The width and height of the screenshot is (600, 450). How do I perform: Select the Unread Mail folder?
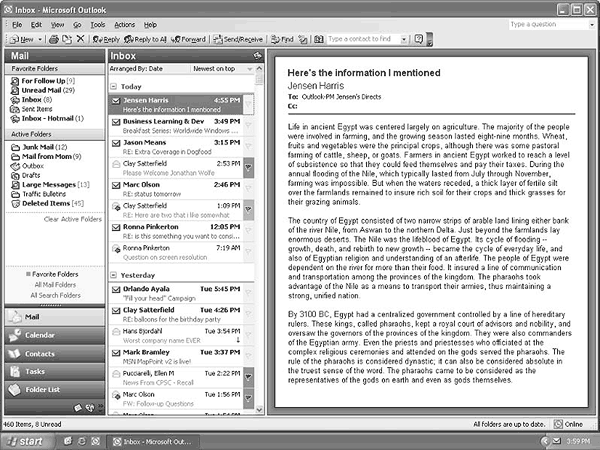[42, 90]
